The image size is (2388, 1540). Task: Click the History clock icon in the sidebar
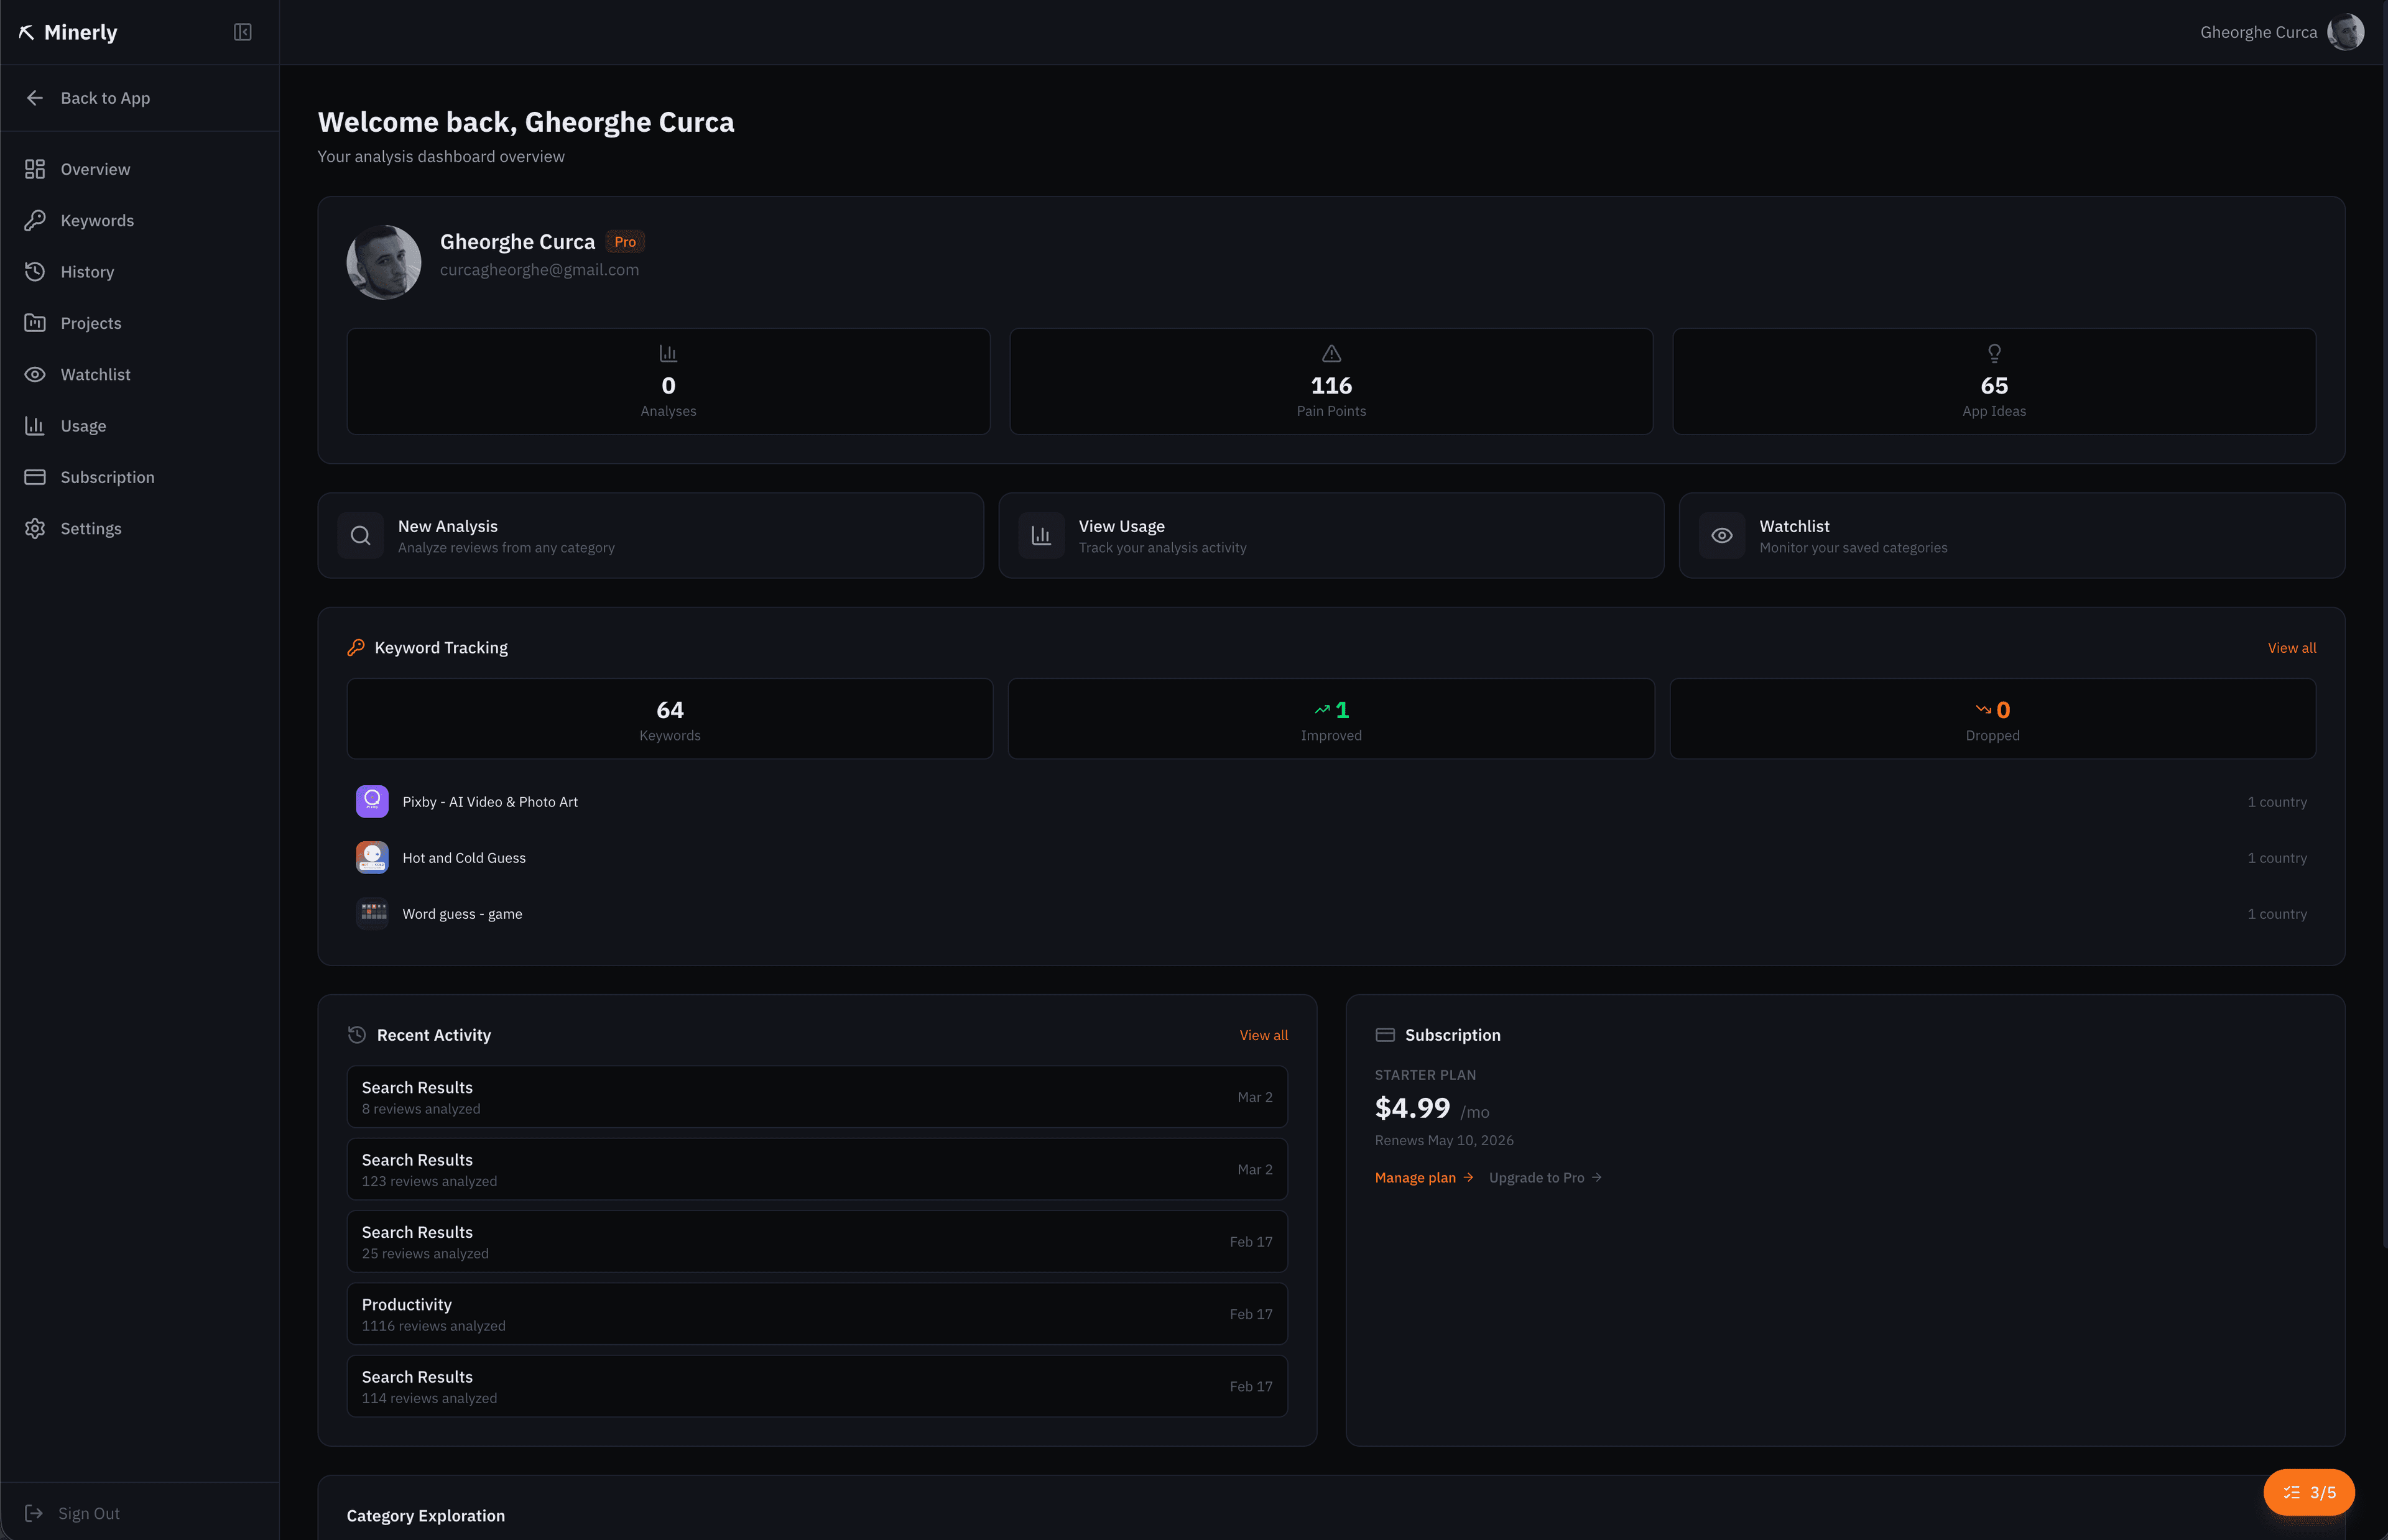(35, 272)
